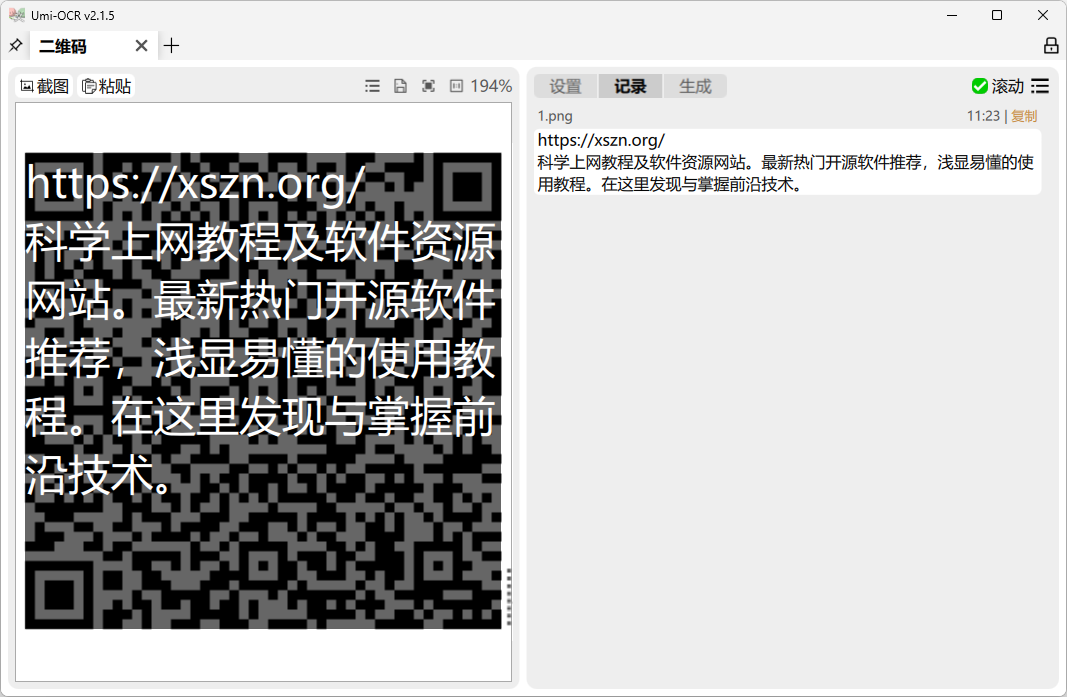Click the 复制 copy link
The image size is (1067, 697).
[x=1024, y=116]
